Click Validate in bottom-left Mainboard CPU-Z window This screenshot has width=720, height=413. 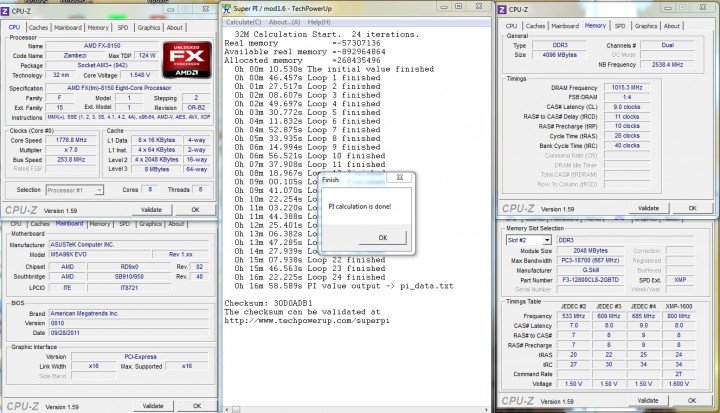click(x=153, y=406)
